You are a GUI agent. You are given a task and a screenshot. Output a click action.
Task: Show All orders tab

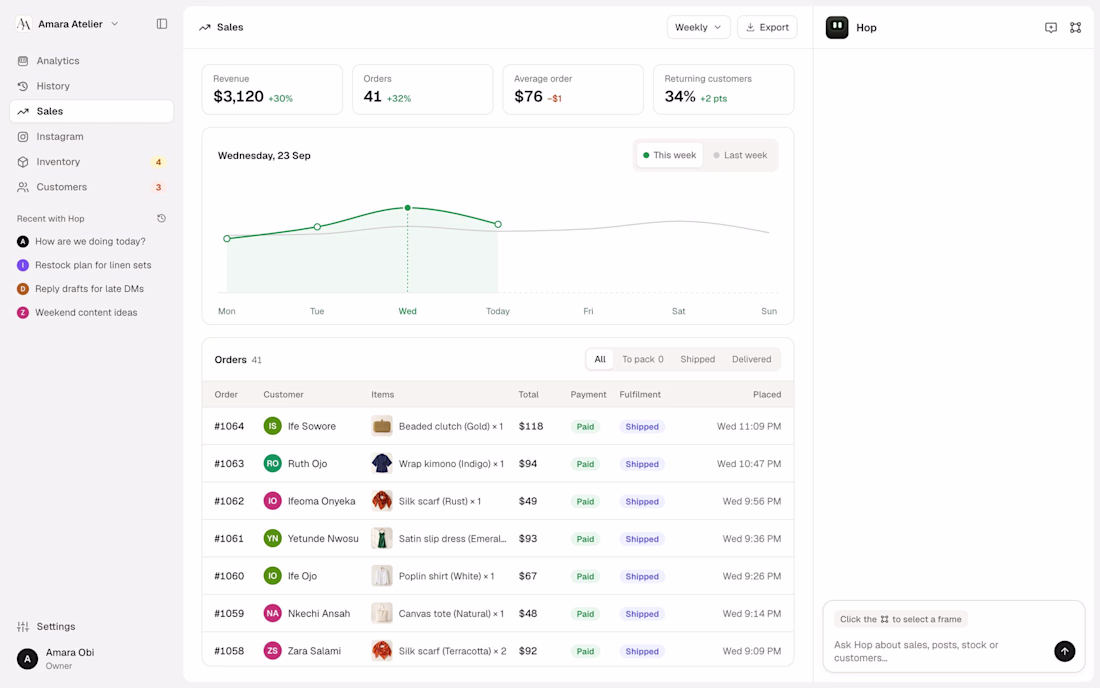[600, 359]
